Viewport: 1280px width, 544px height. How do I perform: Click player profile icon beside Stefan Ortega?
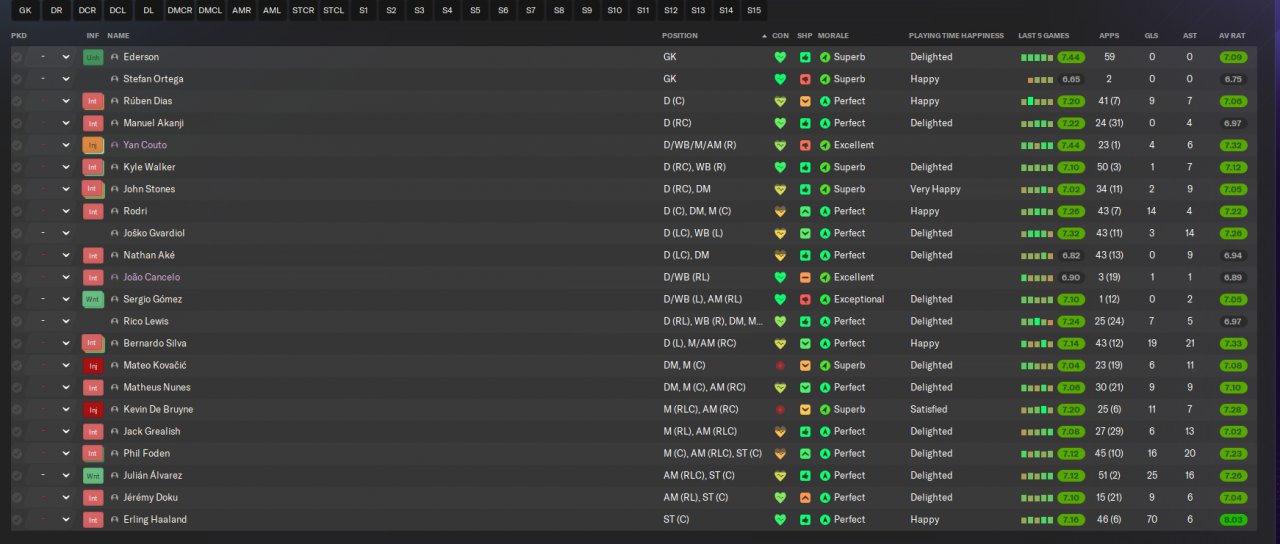click(x=115, y=79)
